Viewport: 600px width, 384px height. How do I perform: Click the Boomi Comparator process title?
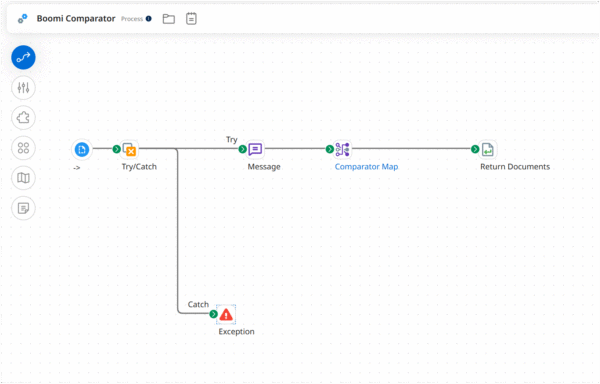click(x=76, y=18)
